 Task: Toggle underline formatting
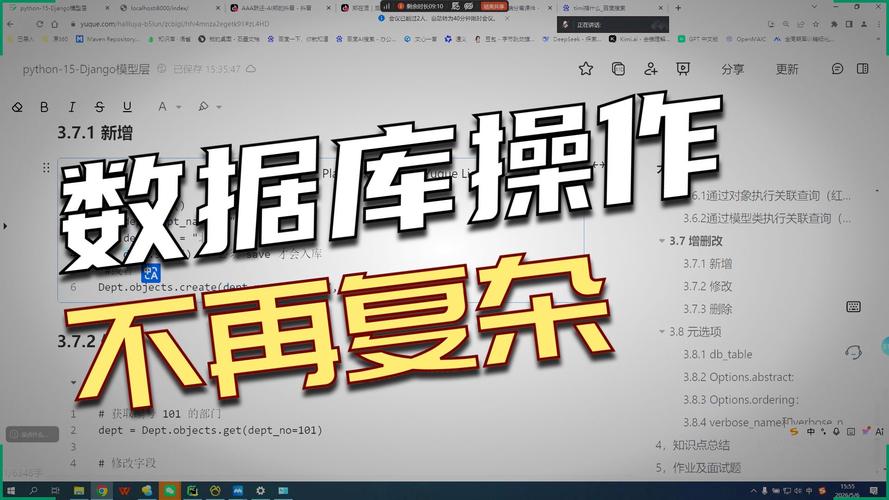pos(127,107)
